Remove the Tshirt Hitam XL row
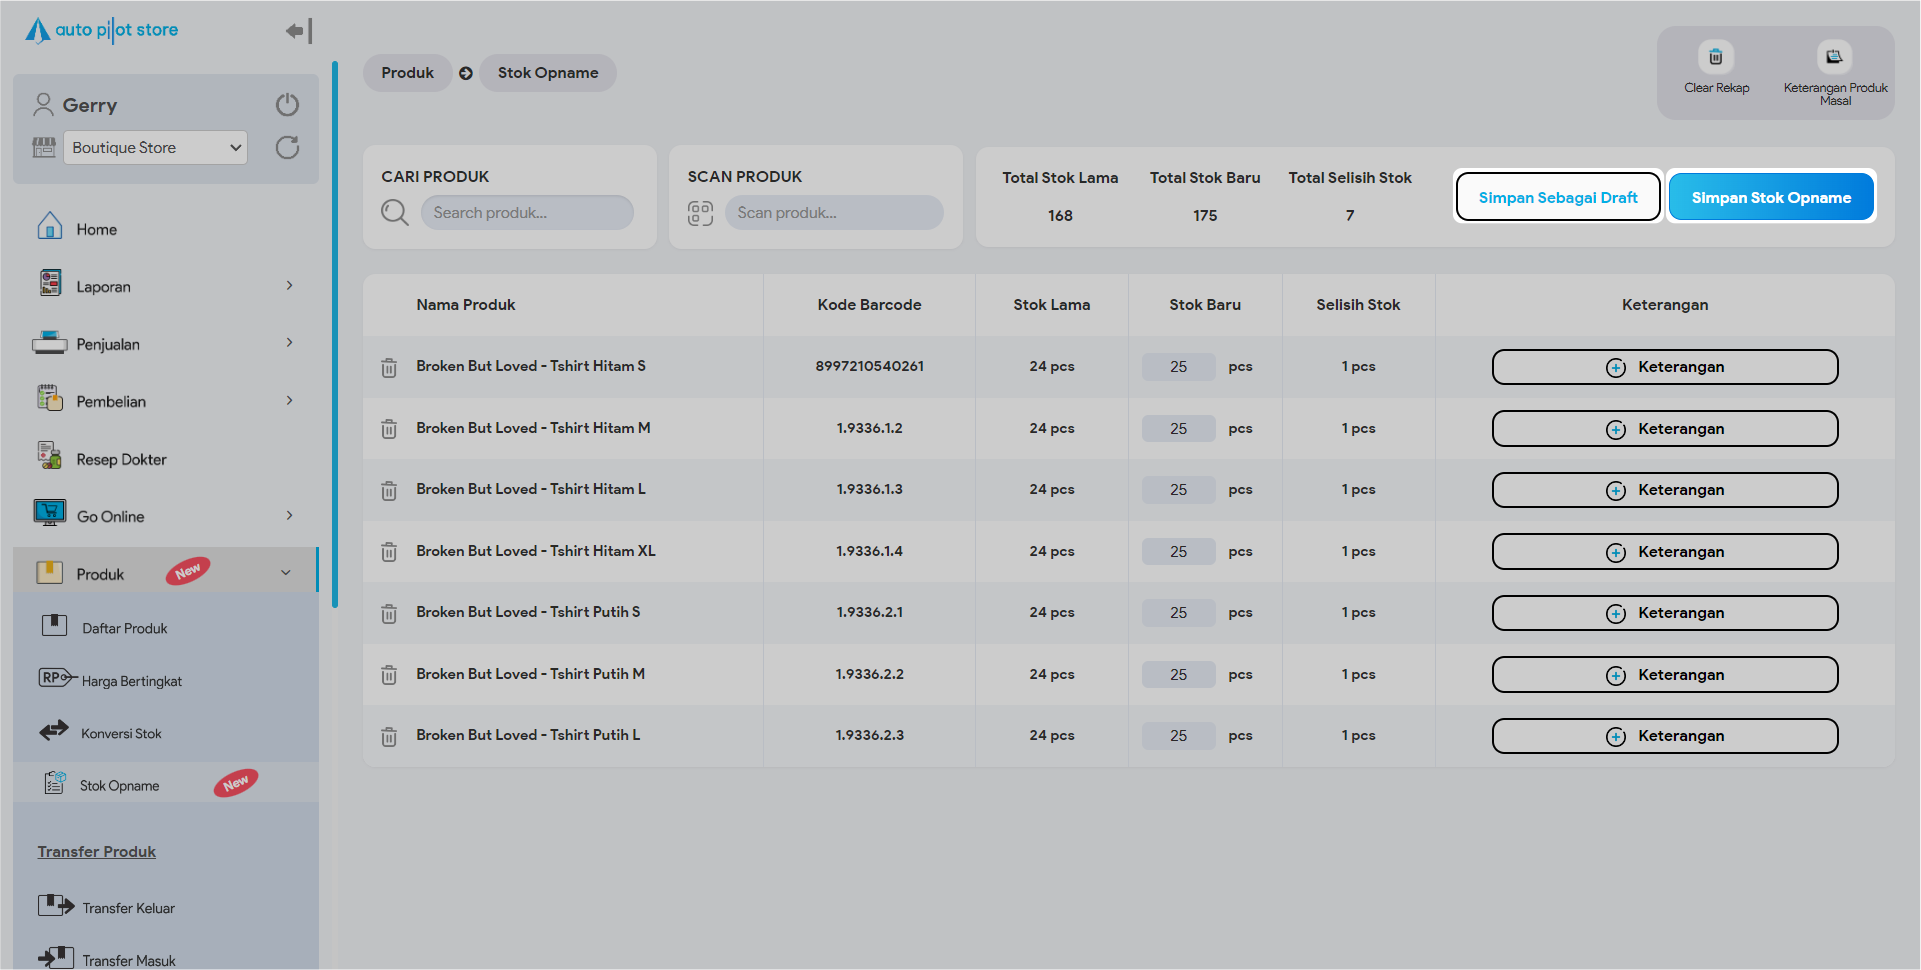This screenshot has width=1921, height=970. [x=389, y=552]
